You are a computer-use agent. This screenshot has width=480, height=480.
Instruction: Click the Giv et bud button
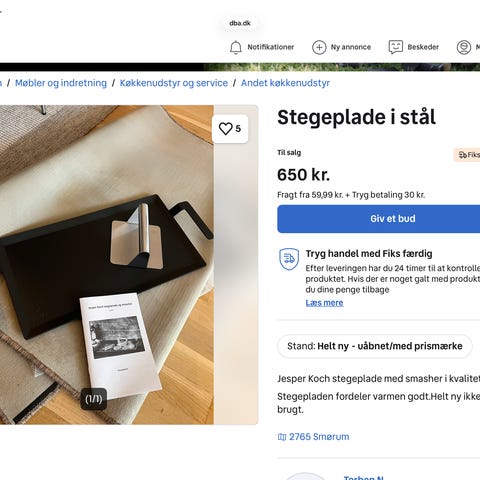point(379,219)
